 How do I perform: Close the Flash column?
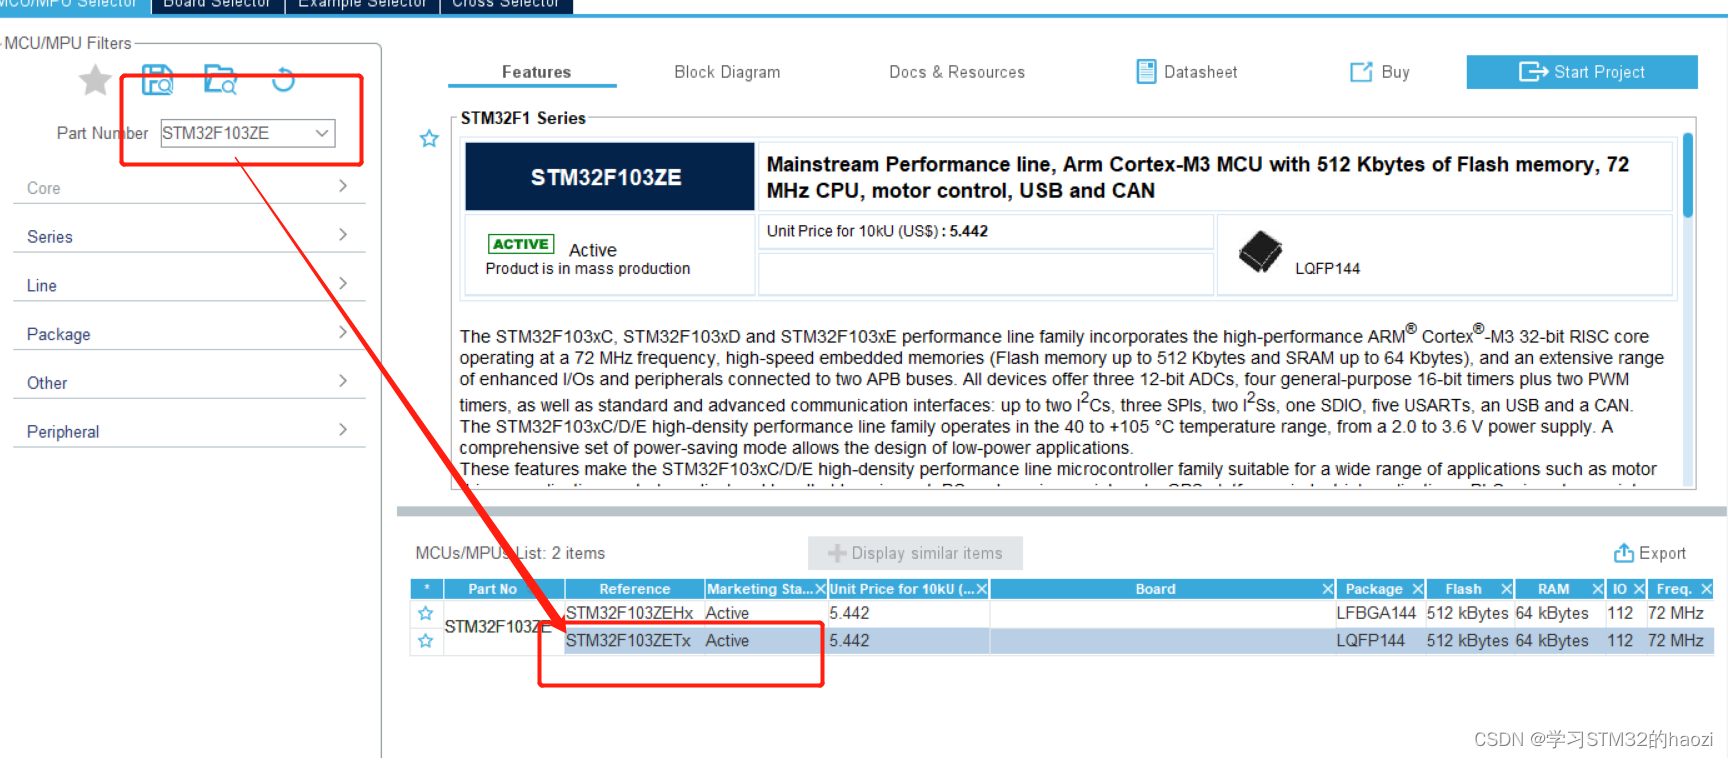pyautogui.click(x=1507, y=589)
